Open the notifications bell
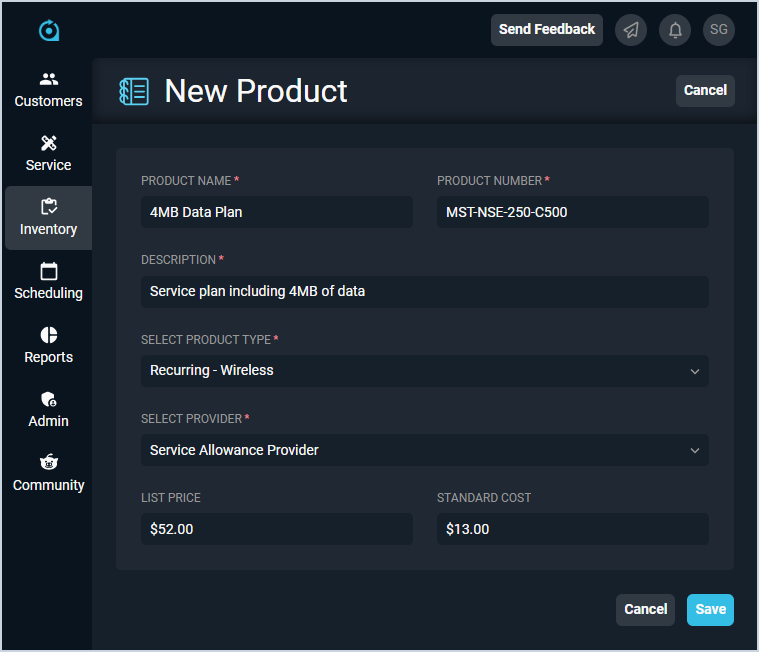Screen dimensions: 759x652 (x=675, y=30)
